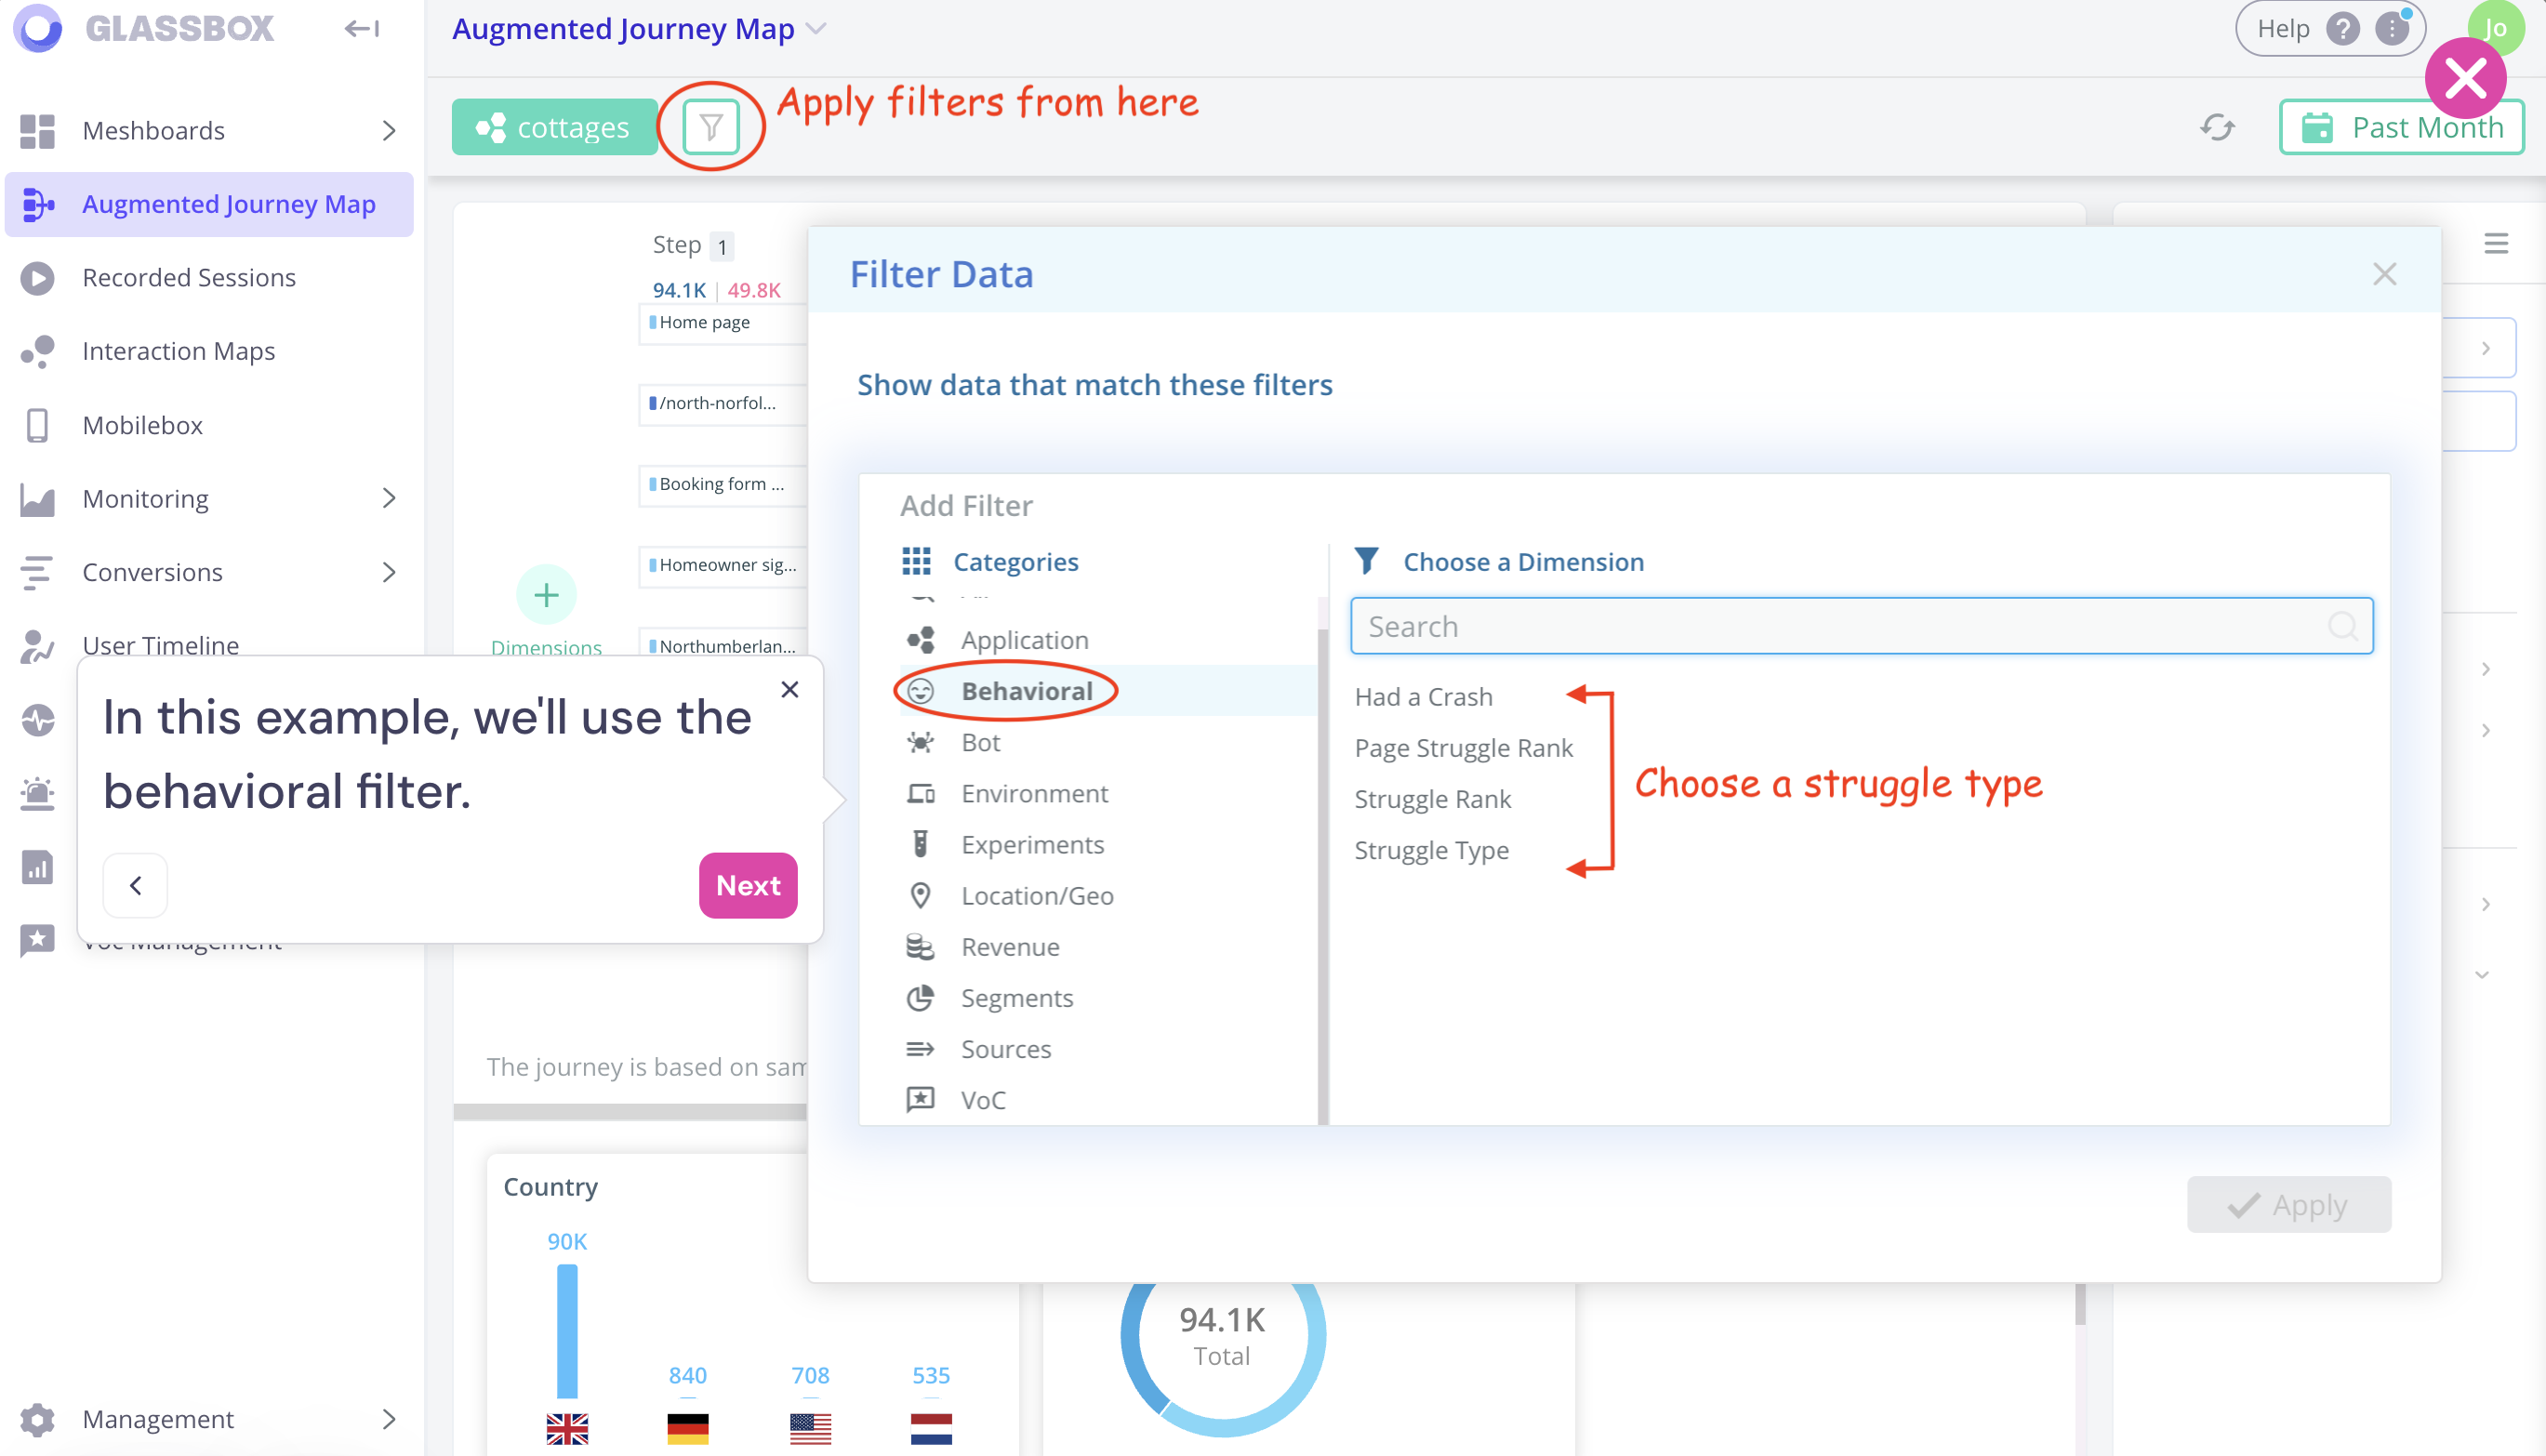2546x1456 pixels.
Task: Click the Dimensions plus icon on the map
Action: click(546, 594)
